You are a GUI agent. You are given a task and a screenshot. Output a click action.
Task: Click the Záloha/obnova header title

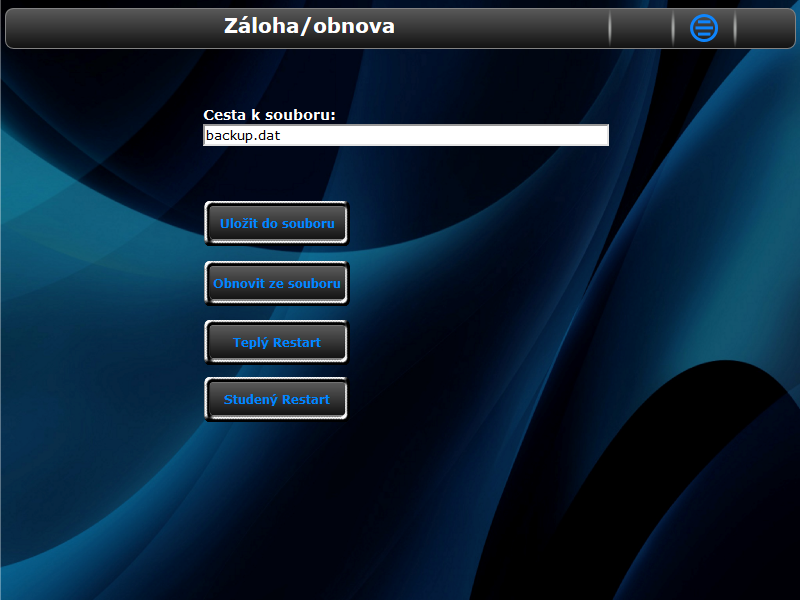coord(309,26)
